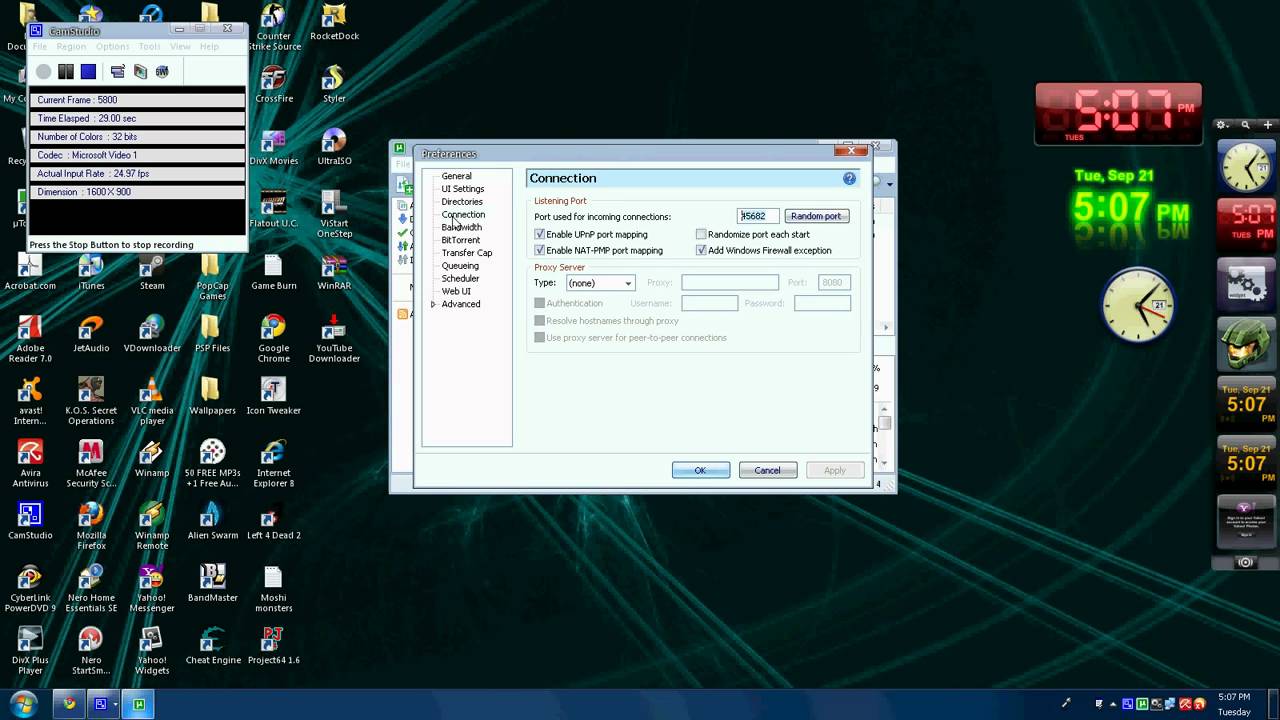Toggle CamStudio view icon after the Stop button
Image resolution: width=1280 pixels, height=720 pixels.
point(117,72)
